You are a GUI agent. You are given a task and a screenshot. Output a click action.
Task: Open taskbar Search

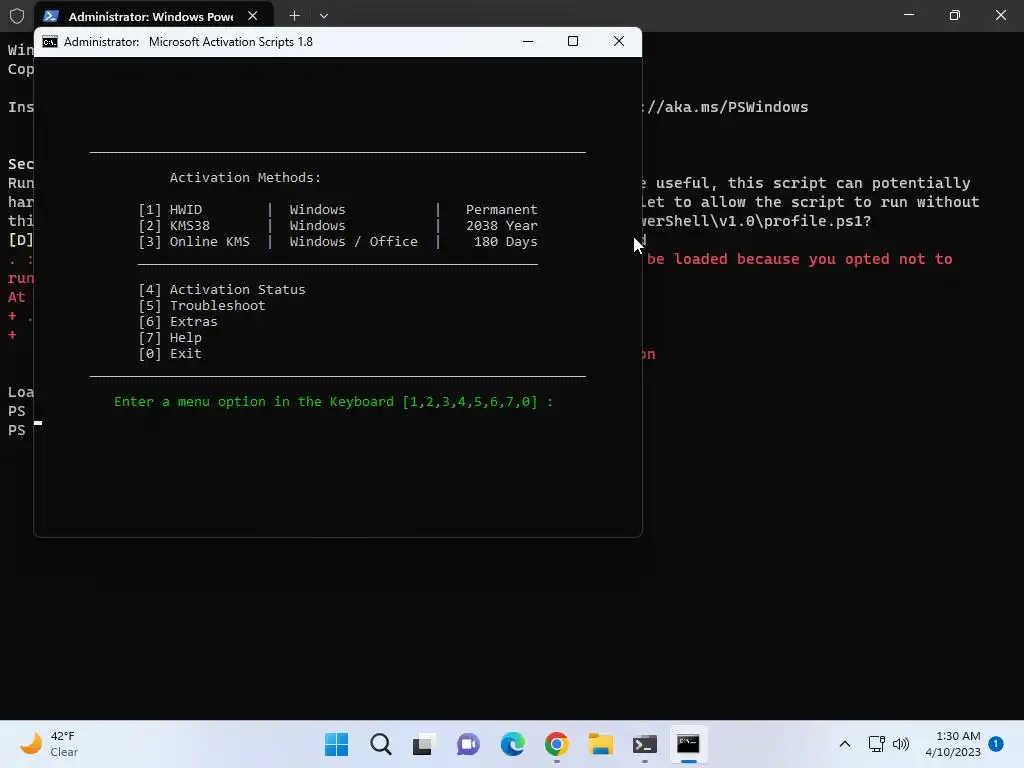pos(381,744)
